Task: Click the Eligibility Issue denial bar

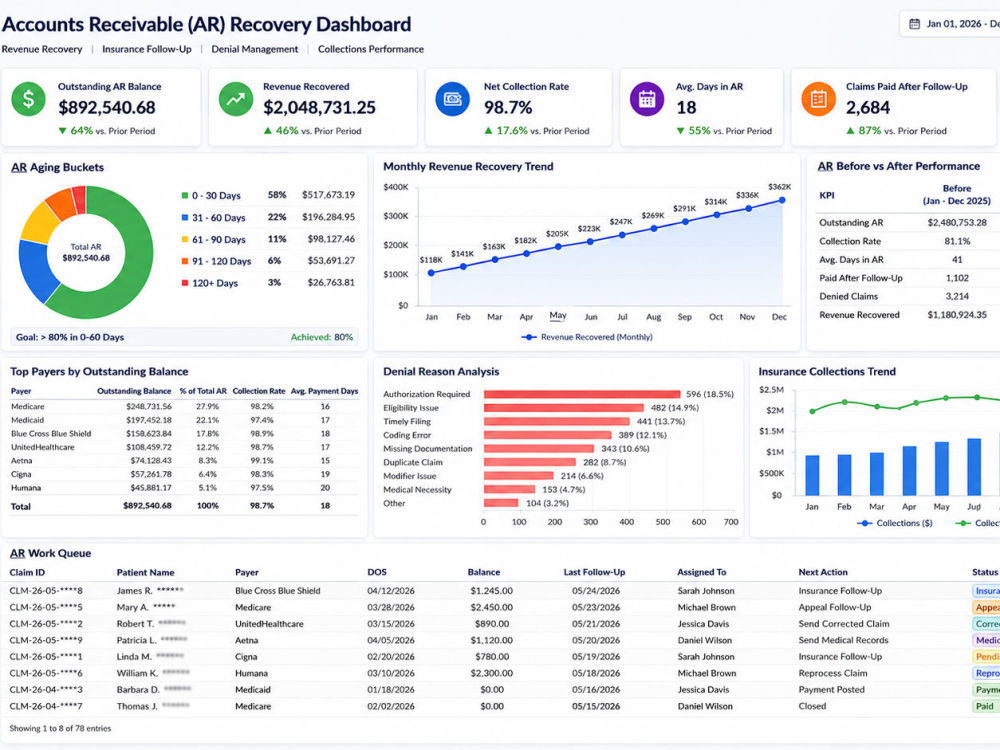Action: coord(564,408)
